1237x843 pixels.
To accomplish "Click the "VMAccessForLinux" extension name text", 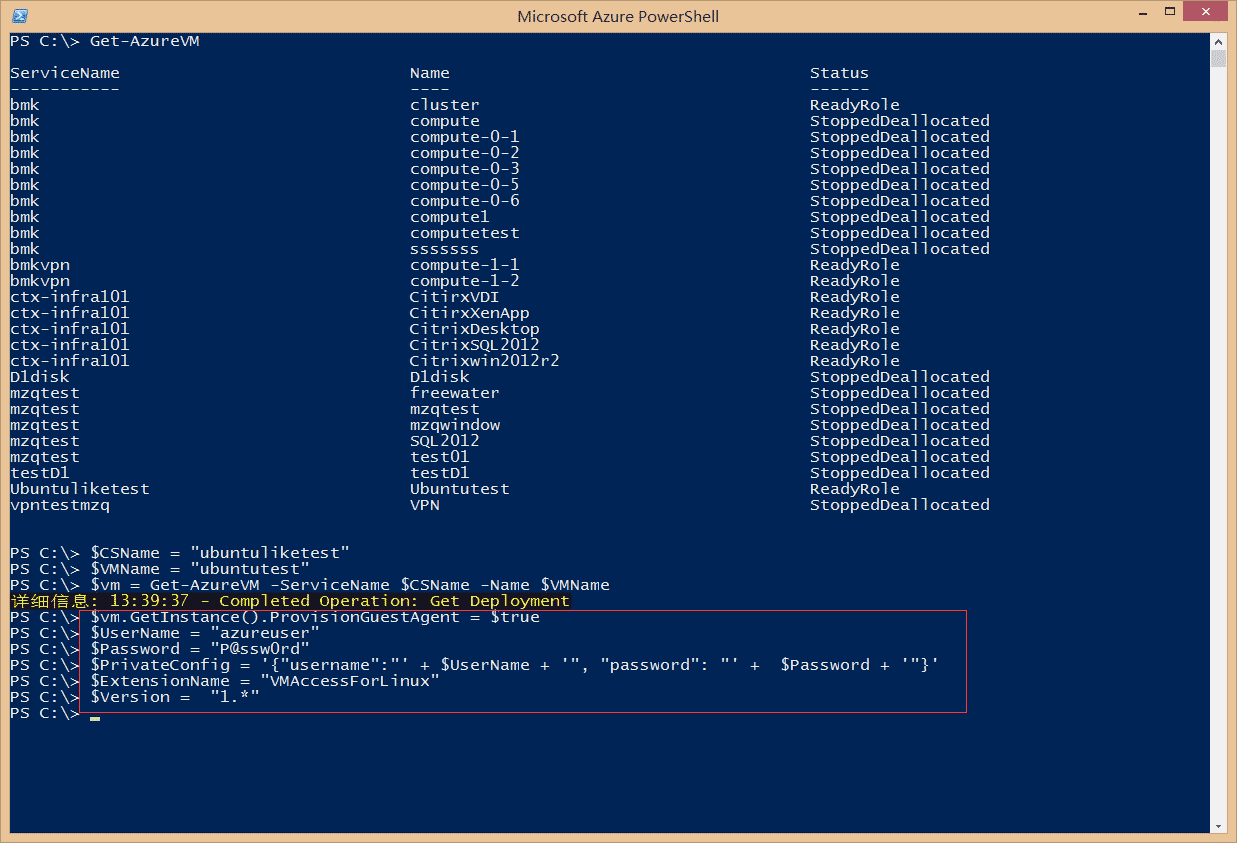I will [350, 681].
